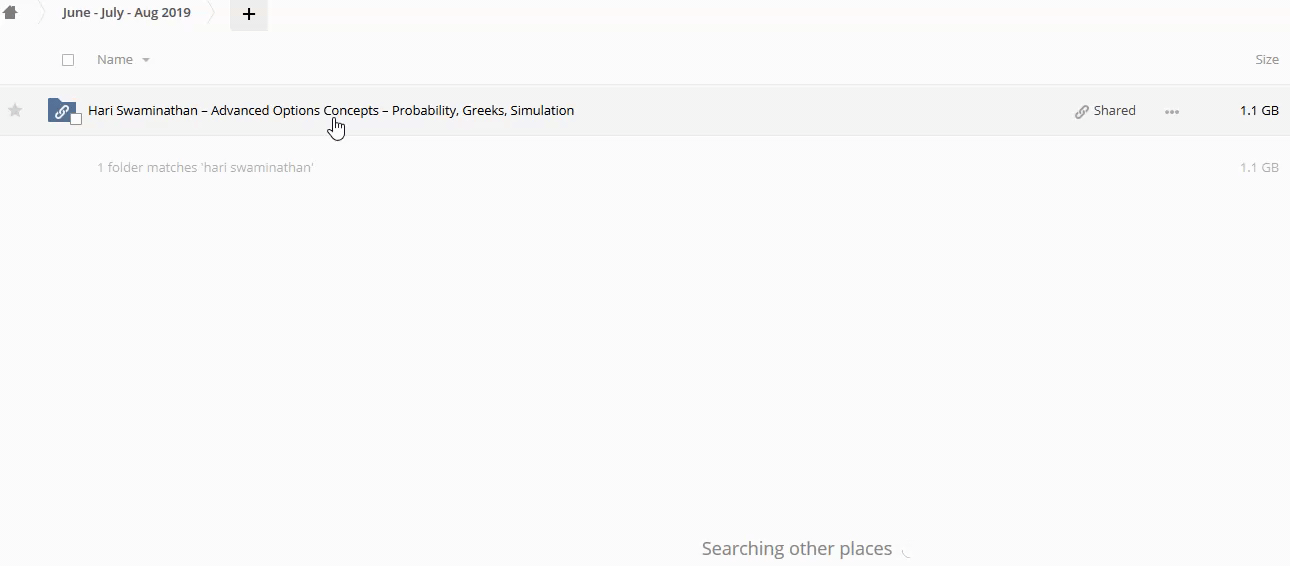Screen dimensions: 1290x566
Task: Sort by the Size column header
Action: coord(1267,60)
